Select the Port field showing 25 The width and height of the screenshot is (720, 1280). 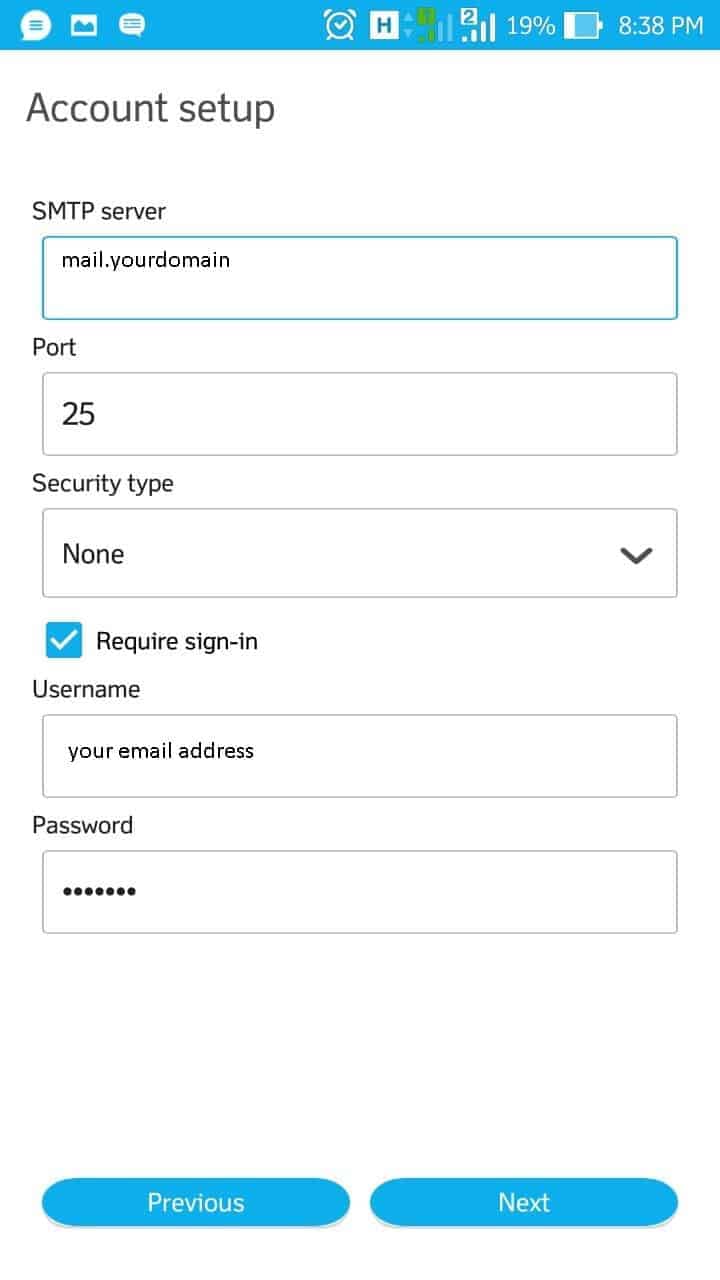360,414
